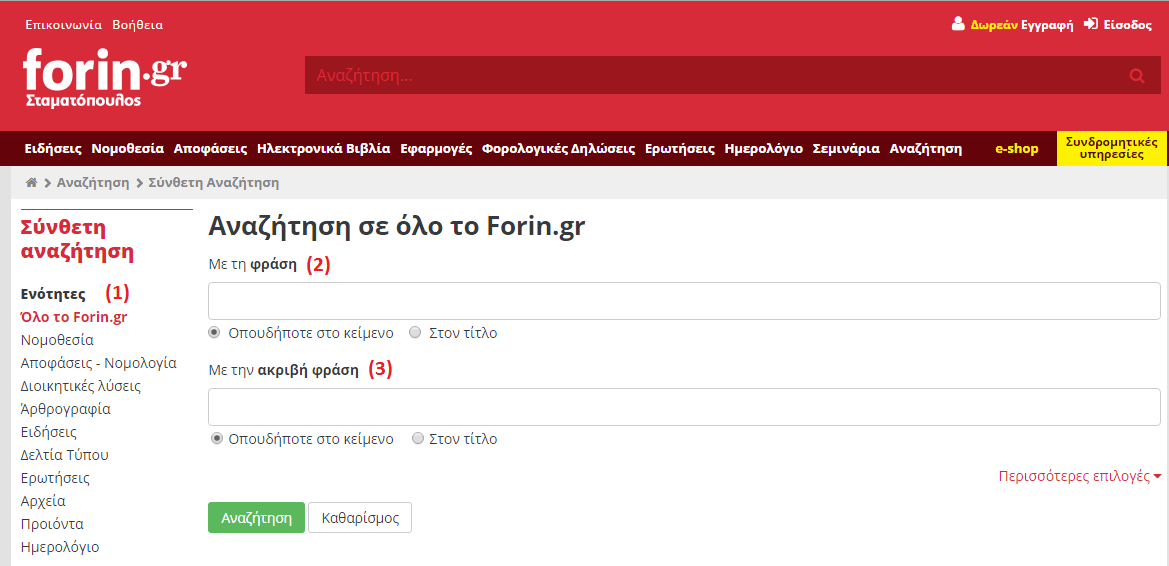Select Άρθρογραφία section
The height and width of the screenshot is (566, 1169).
tap(66, 409)
